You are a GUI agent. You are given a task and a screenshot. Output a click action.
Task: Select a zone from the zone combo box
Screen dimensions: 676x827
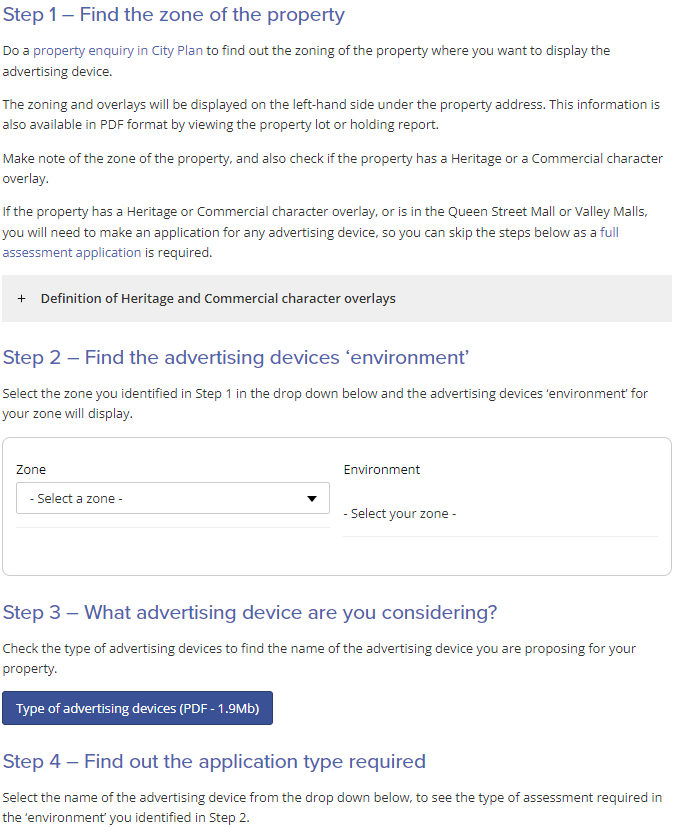pos(172,497)
